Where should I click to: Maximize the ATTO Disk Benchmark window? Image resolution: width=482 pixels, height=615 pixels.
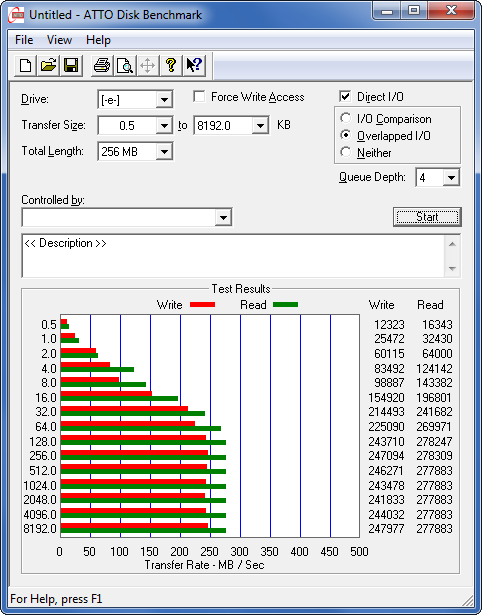(x=415, y=10)
